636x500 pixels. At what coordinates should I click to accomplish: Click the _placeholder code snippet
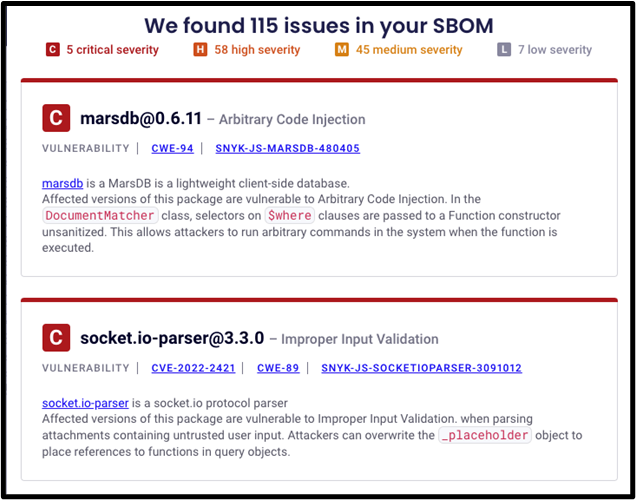click(484, 435)
